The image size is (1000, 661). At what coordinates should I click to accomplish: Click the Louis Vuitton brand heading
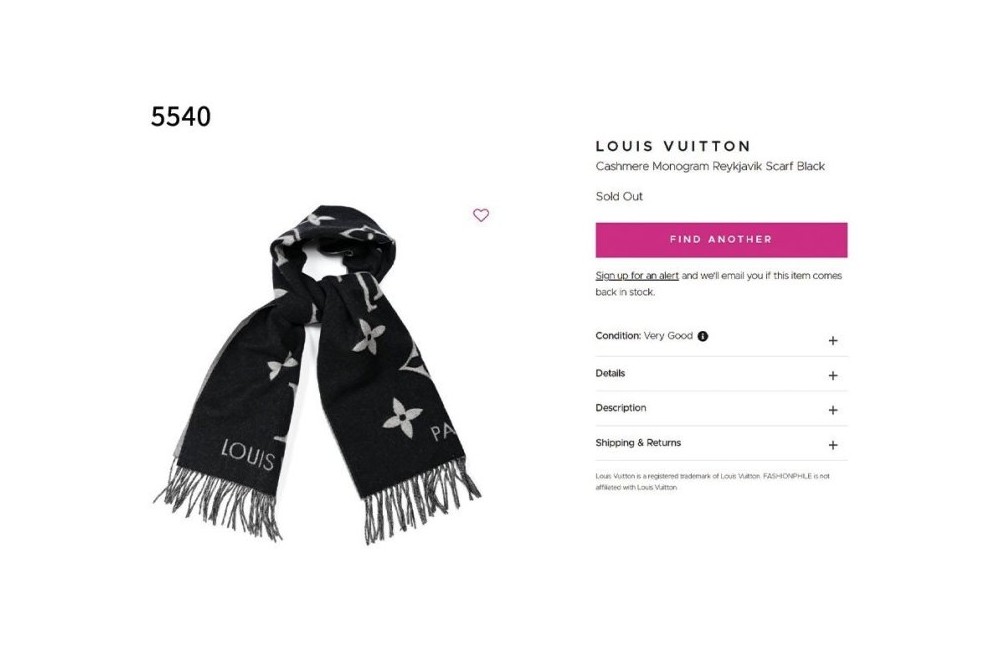673,146
